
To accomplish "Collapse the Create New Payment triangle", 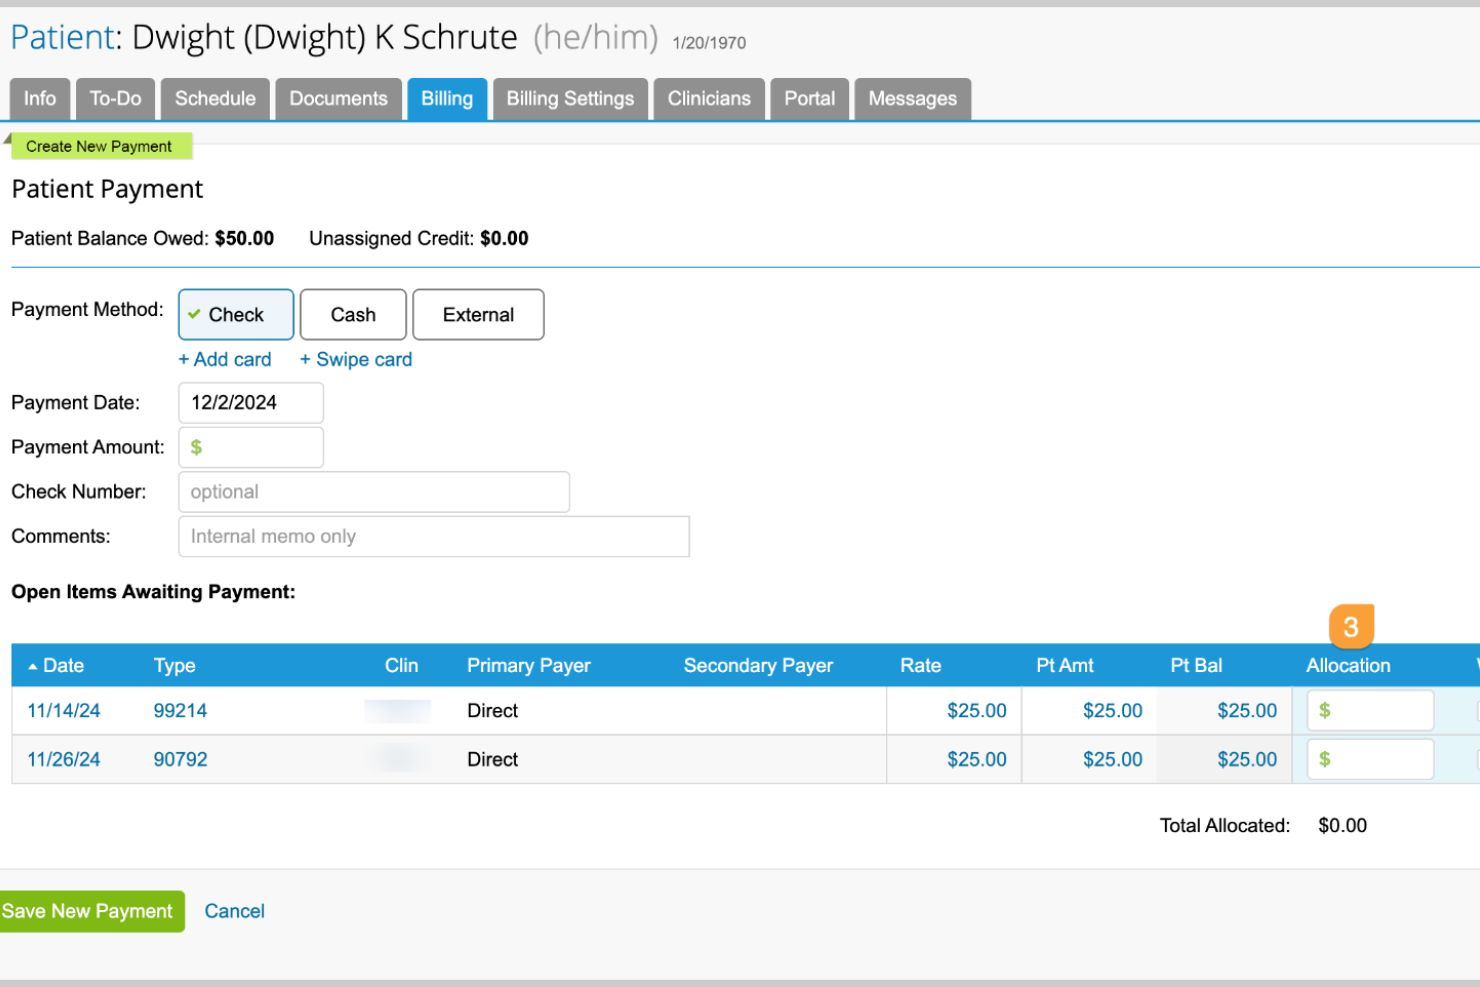I will tap(7, 139).
